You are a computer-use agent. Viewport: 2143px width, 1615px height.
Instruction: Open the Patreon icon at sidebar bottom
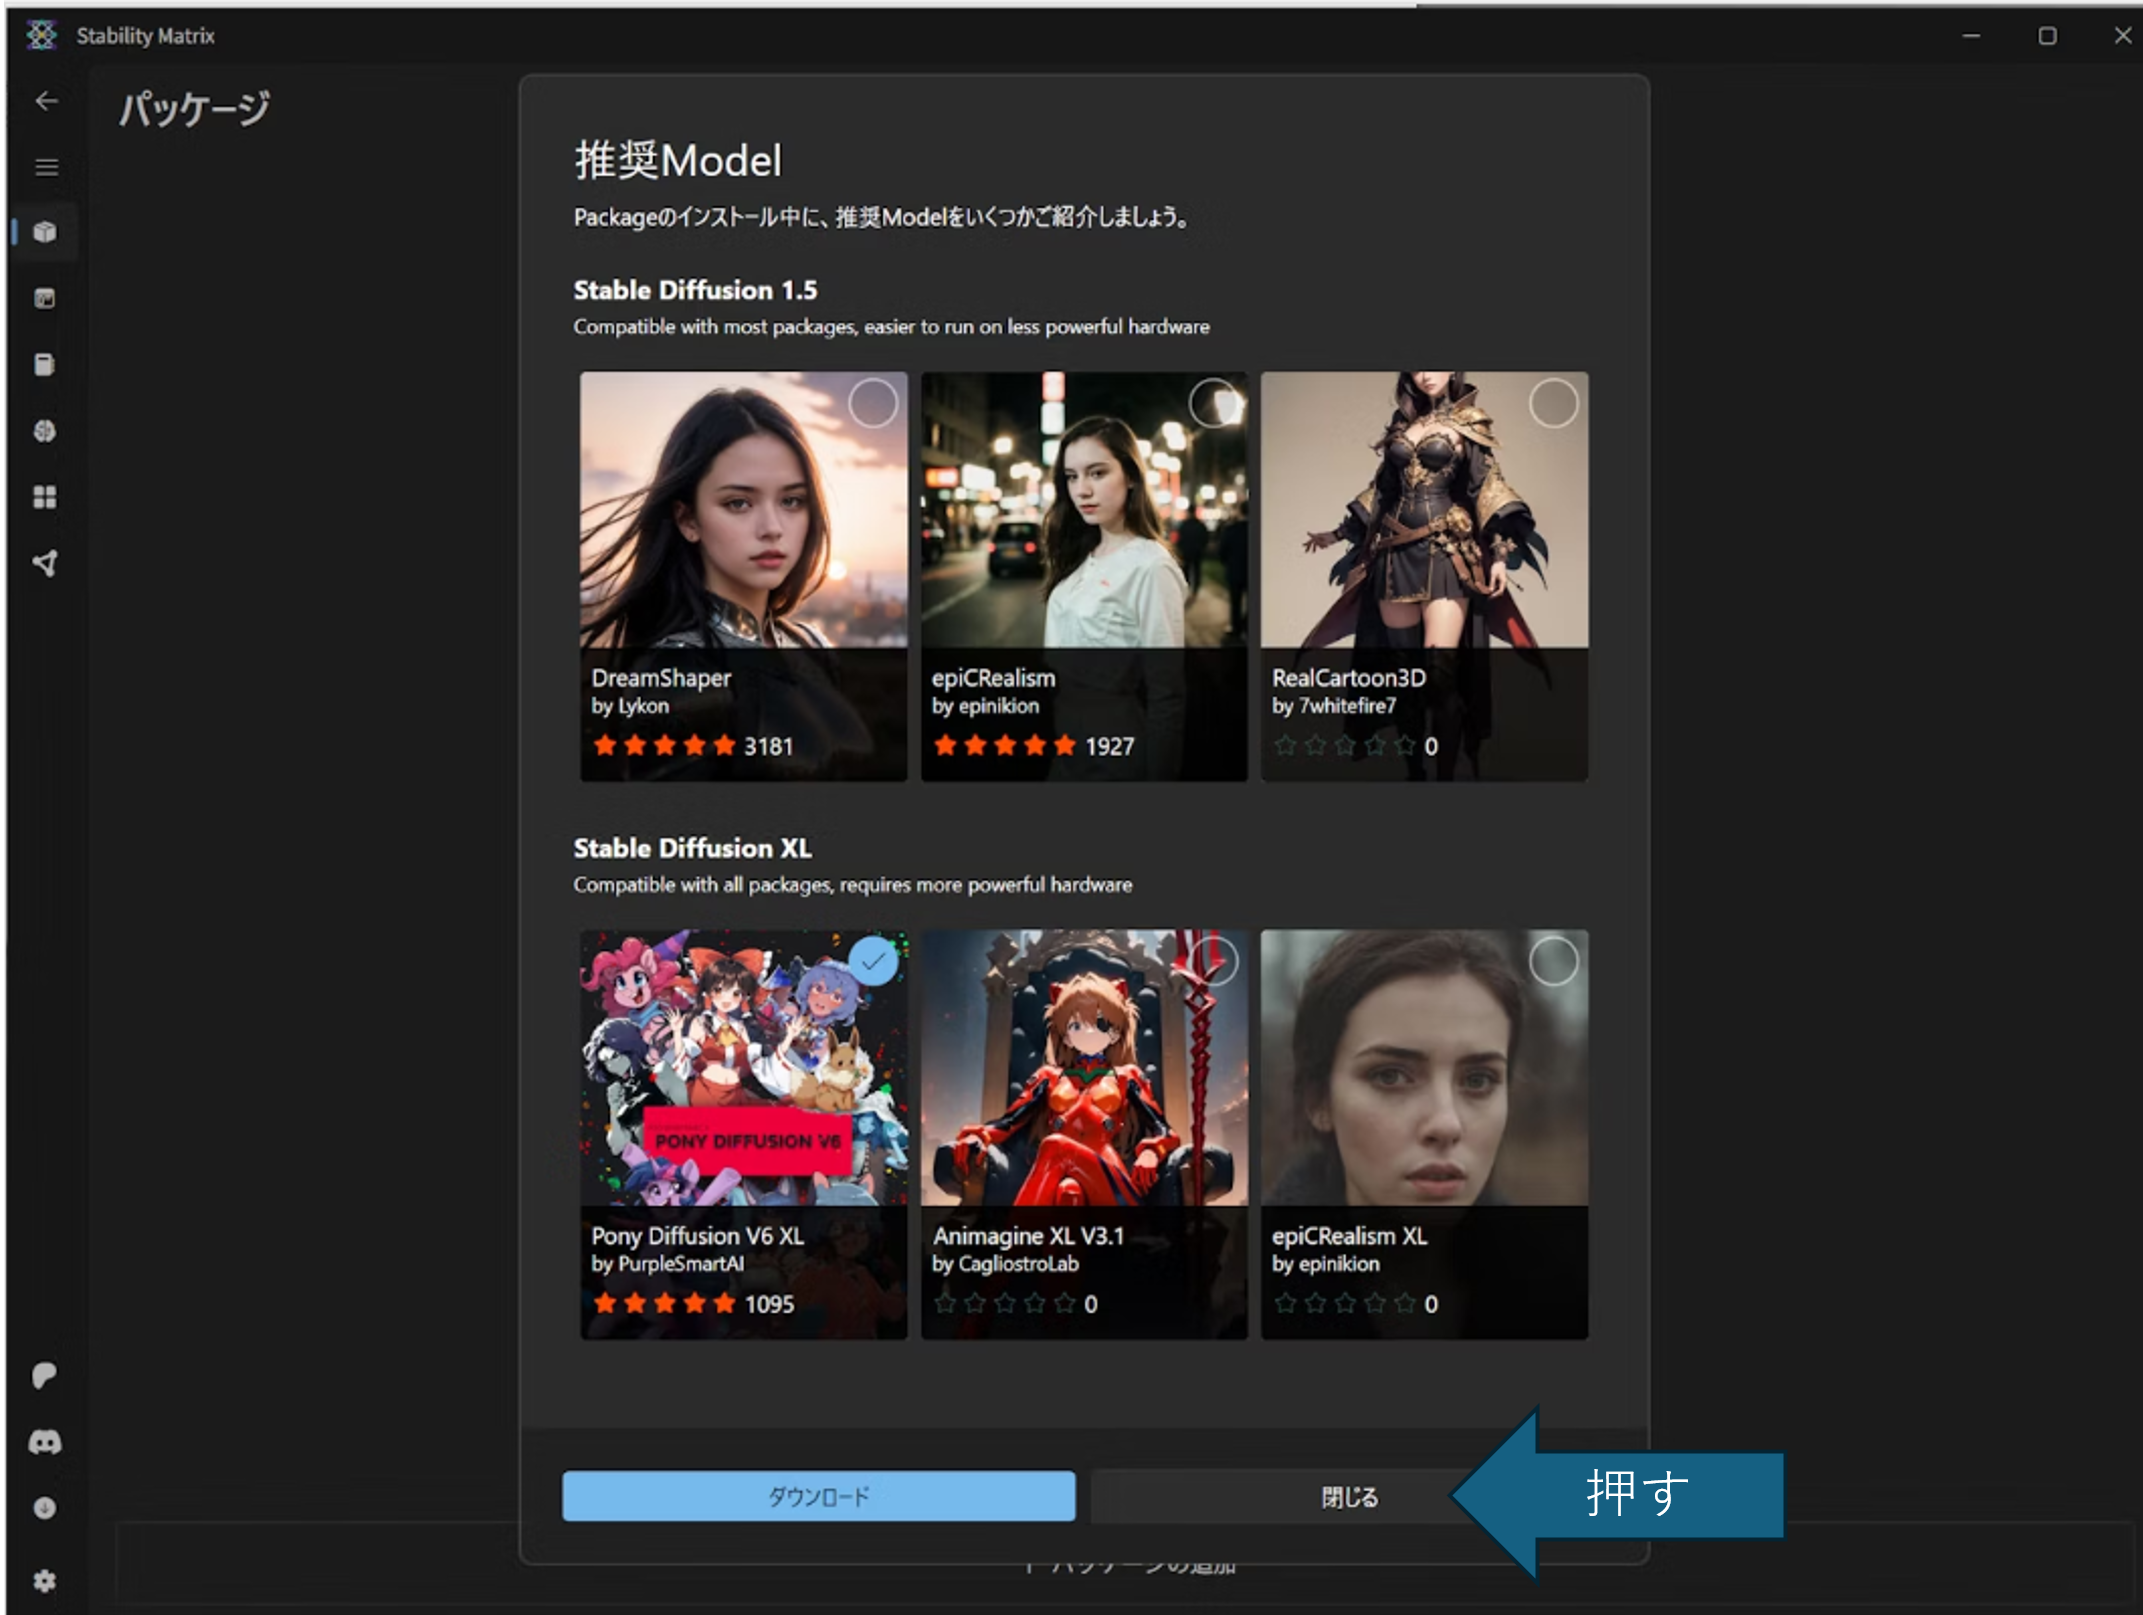tap(45, 1375)
